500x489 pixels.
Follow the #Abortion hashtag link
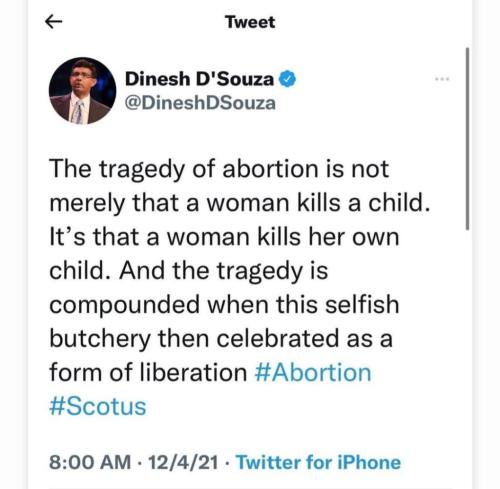click(313, 372)
